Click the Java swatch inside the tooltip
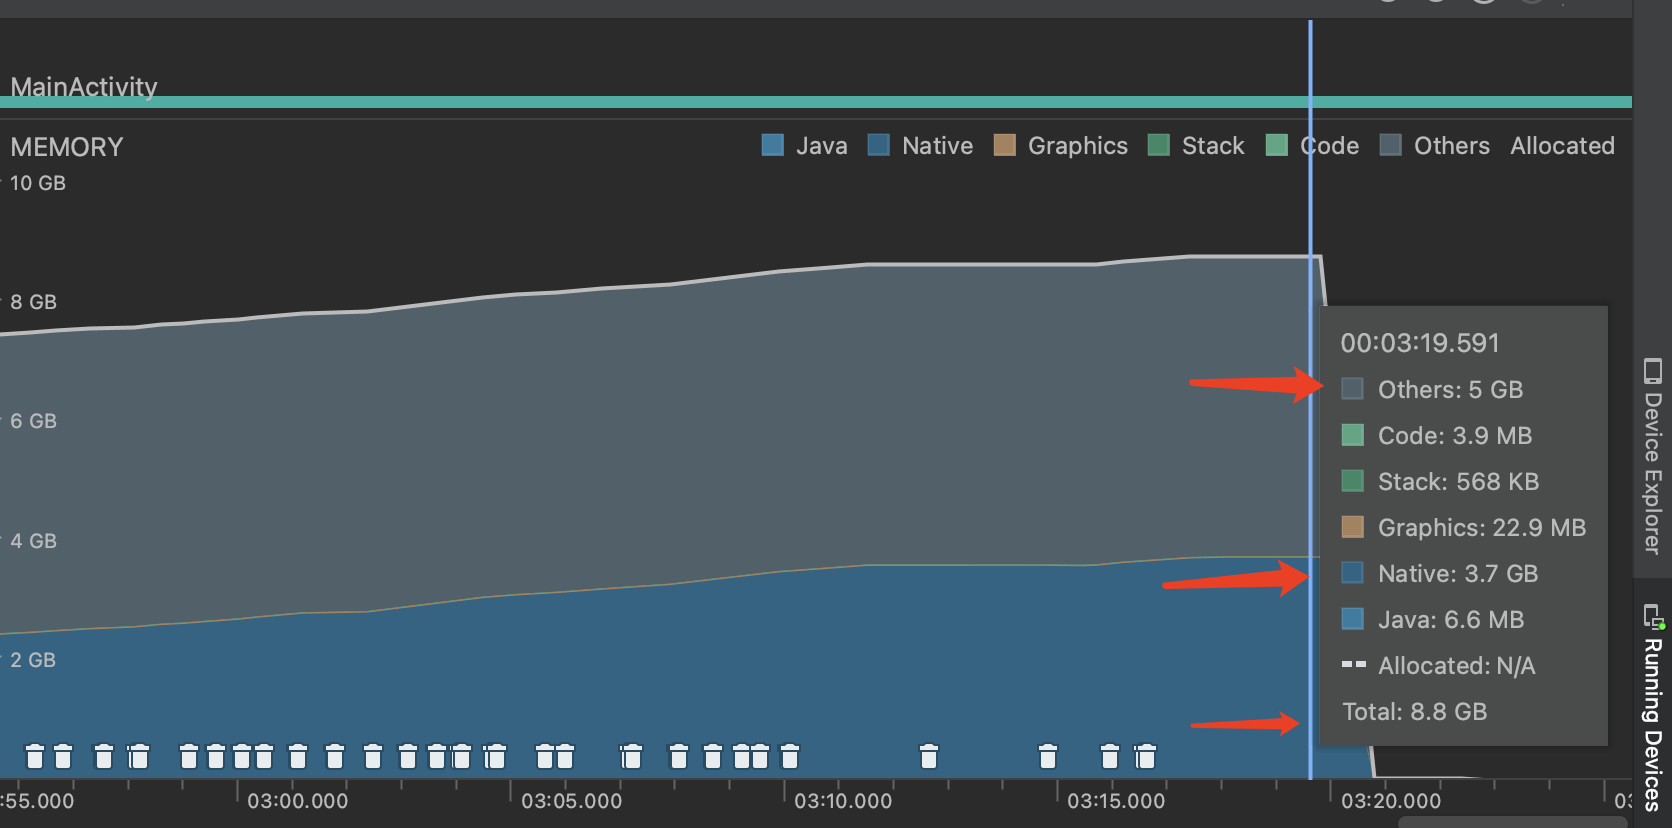The width and height of the screenshot is (1672, 828). pos(1352,618)
